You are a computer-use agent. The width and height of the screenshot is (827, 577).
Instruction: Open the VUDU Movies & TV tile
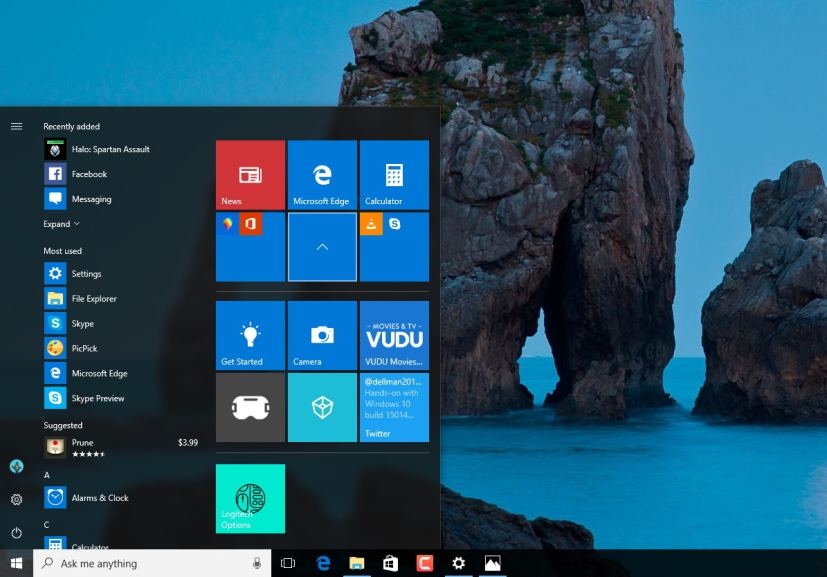point(394,334)
